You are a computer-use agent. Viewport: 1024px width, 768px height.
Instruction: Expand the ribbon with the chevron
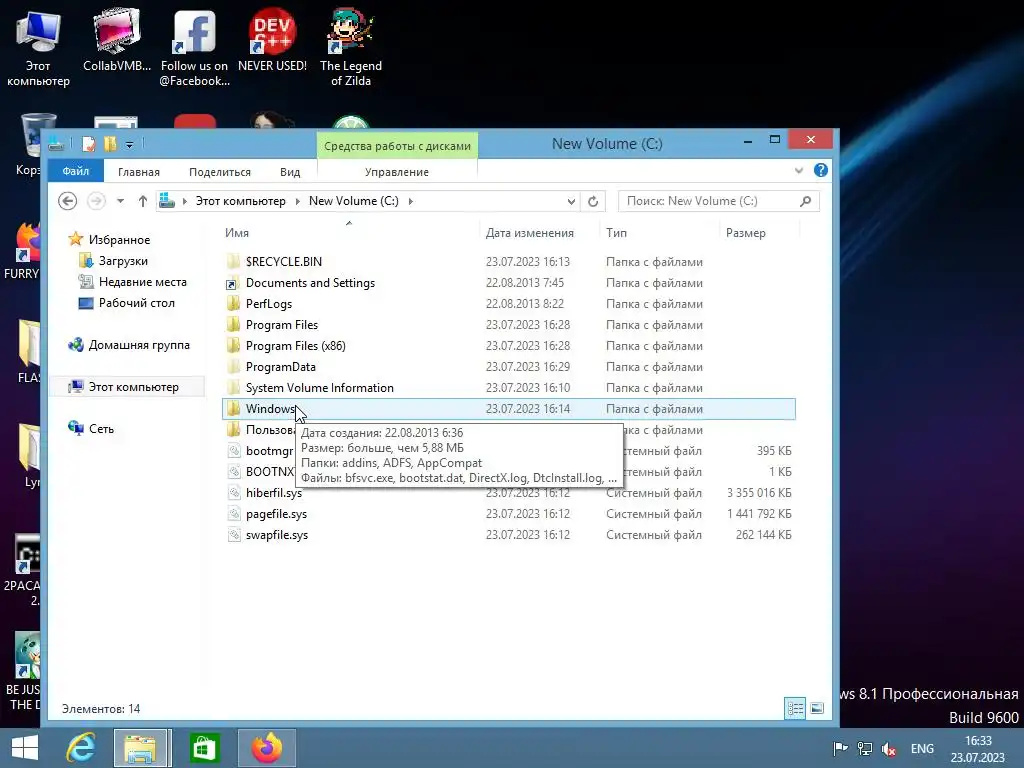pyautogui.click(x=799, y=170)
